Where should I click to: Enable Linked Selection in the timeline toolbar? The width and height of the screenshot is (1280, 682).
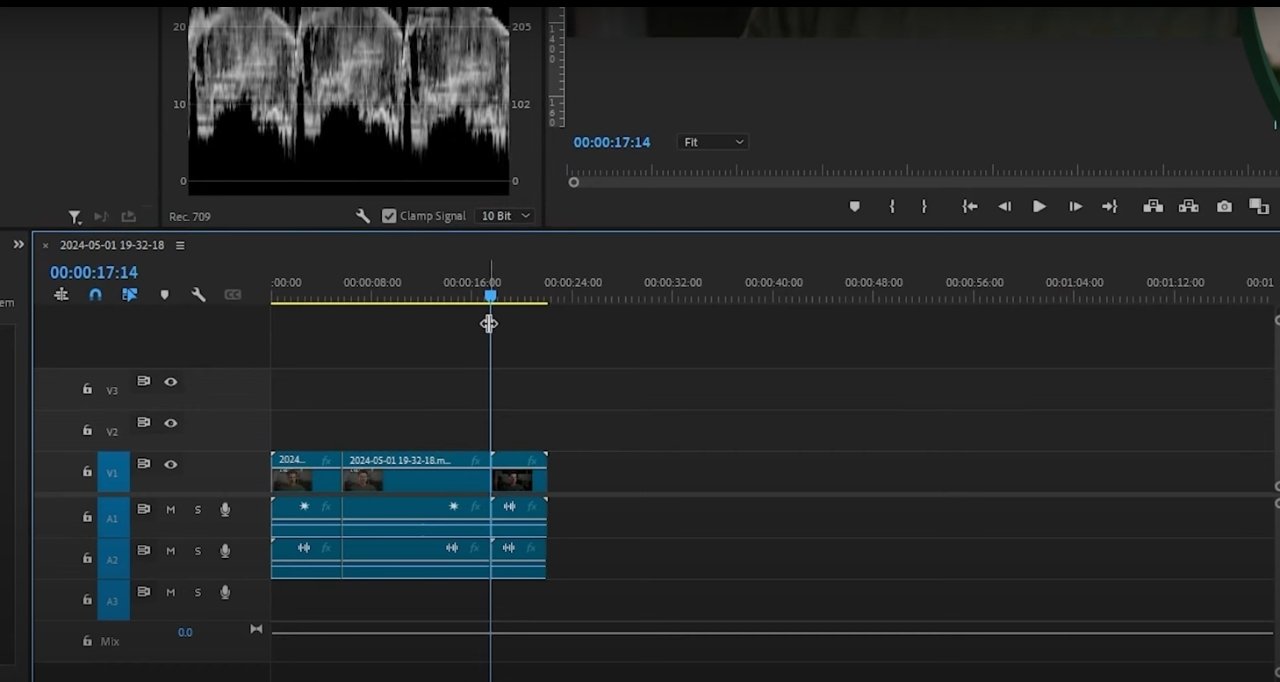[129, 295]
